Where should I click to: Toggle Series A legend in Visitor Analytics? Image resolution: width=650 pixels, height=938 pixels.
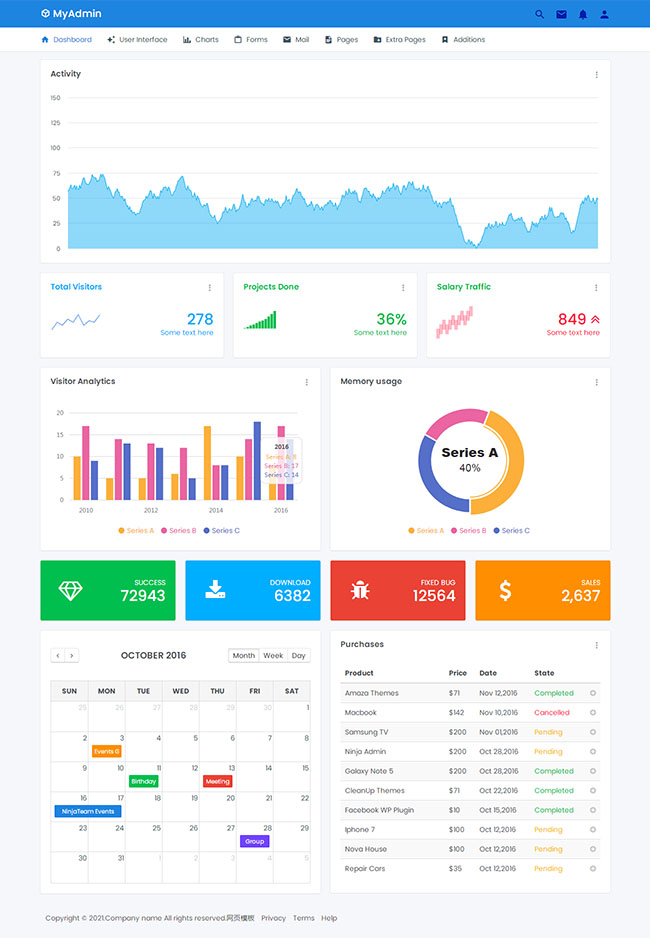tap(136, 531)
